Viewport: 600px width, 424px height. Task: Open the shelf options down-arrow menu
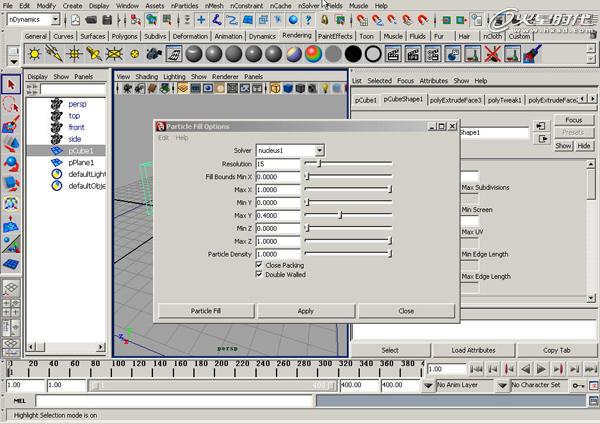click(x=14, y=61)
